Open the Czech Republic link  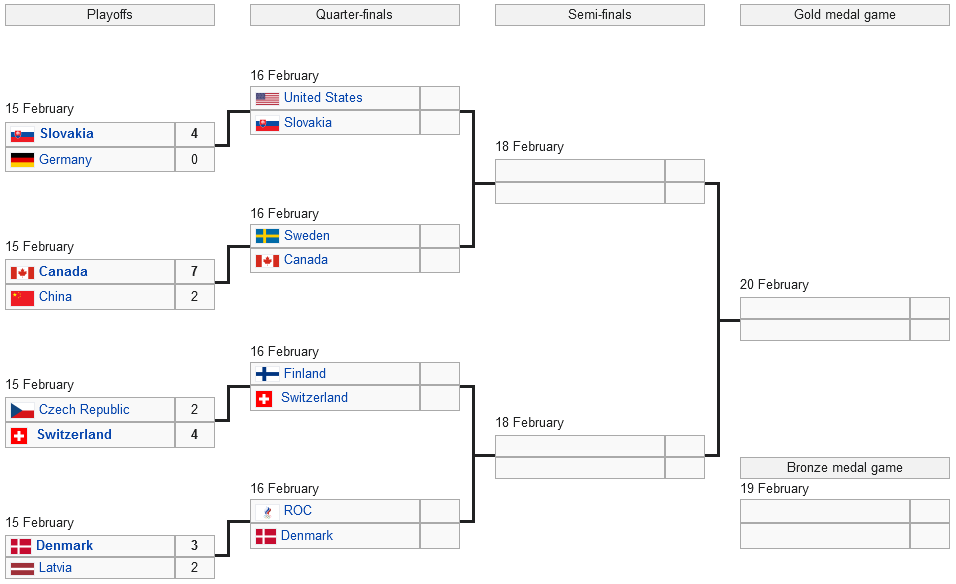point(84,410)
